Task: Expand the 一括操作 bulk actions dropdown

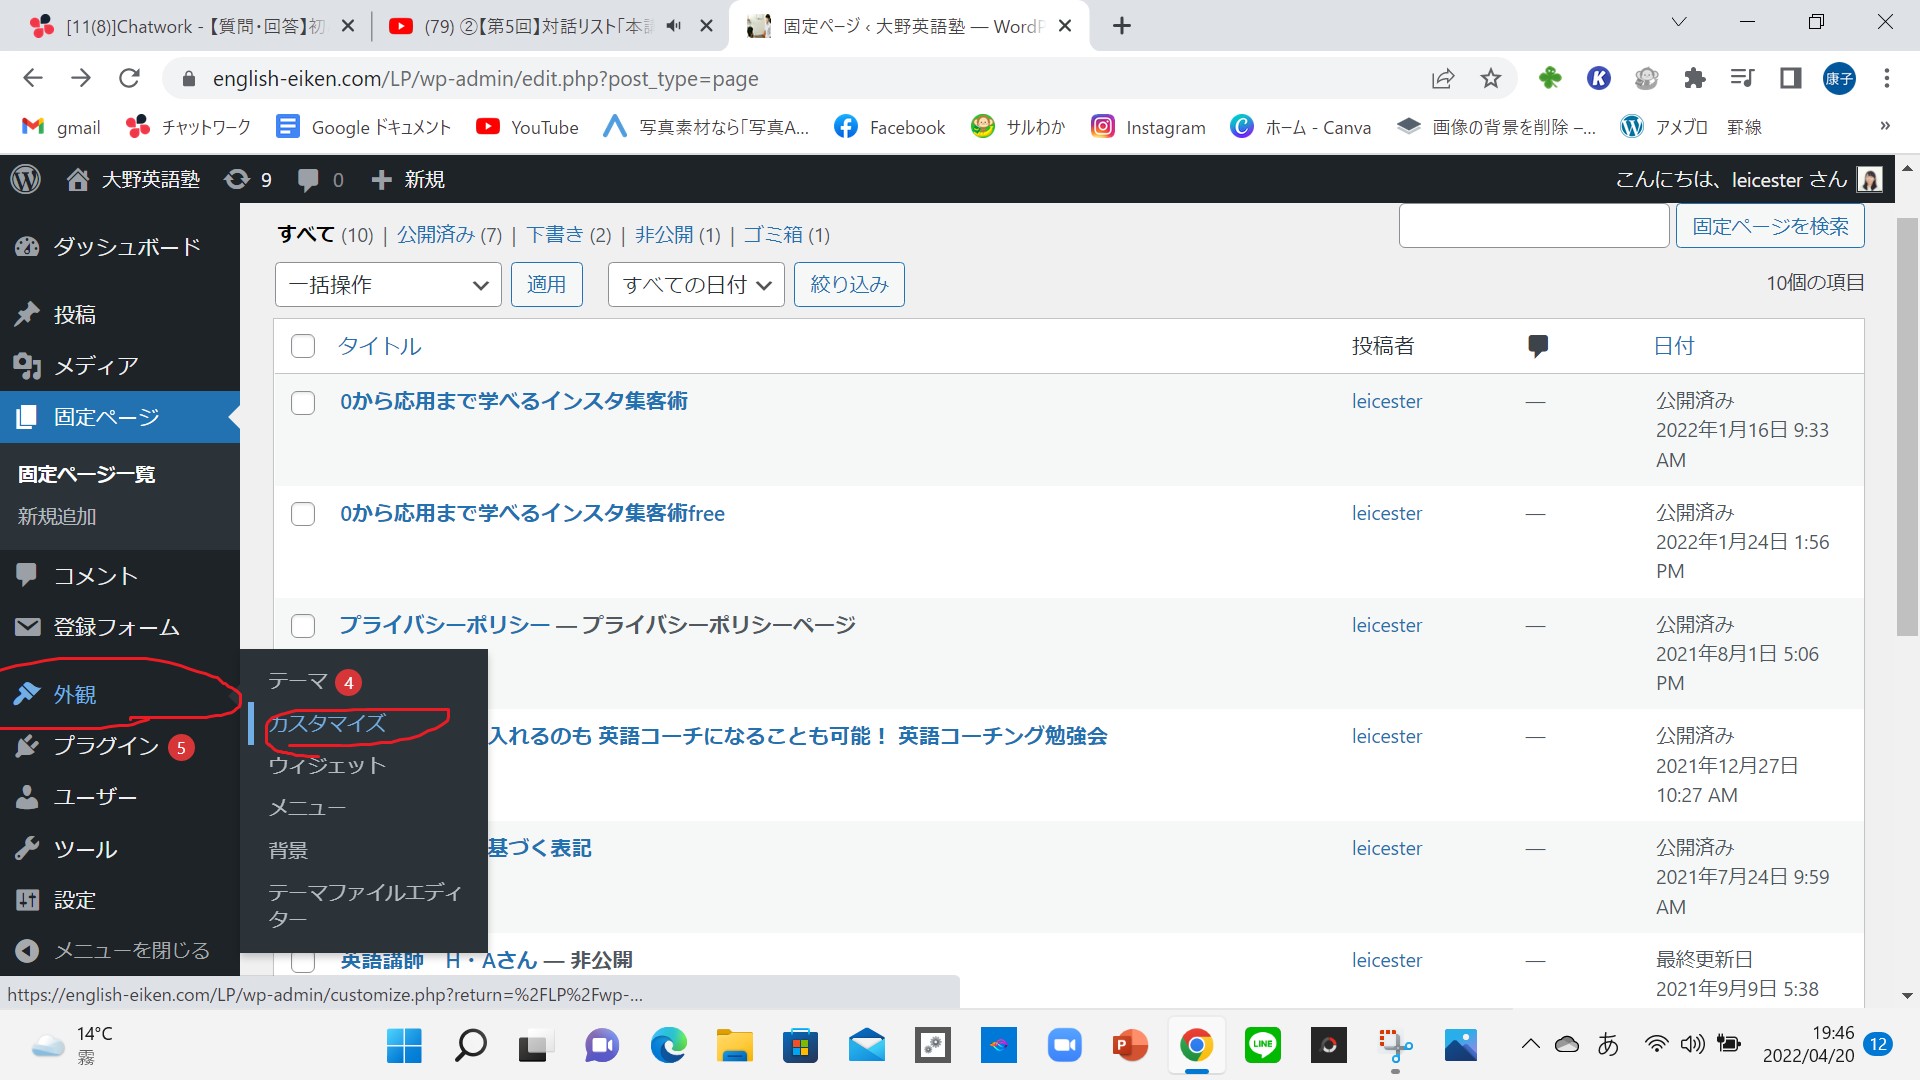Action: click(388, 285)
